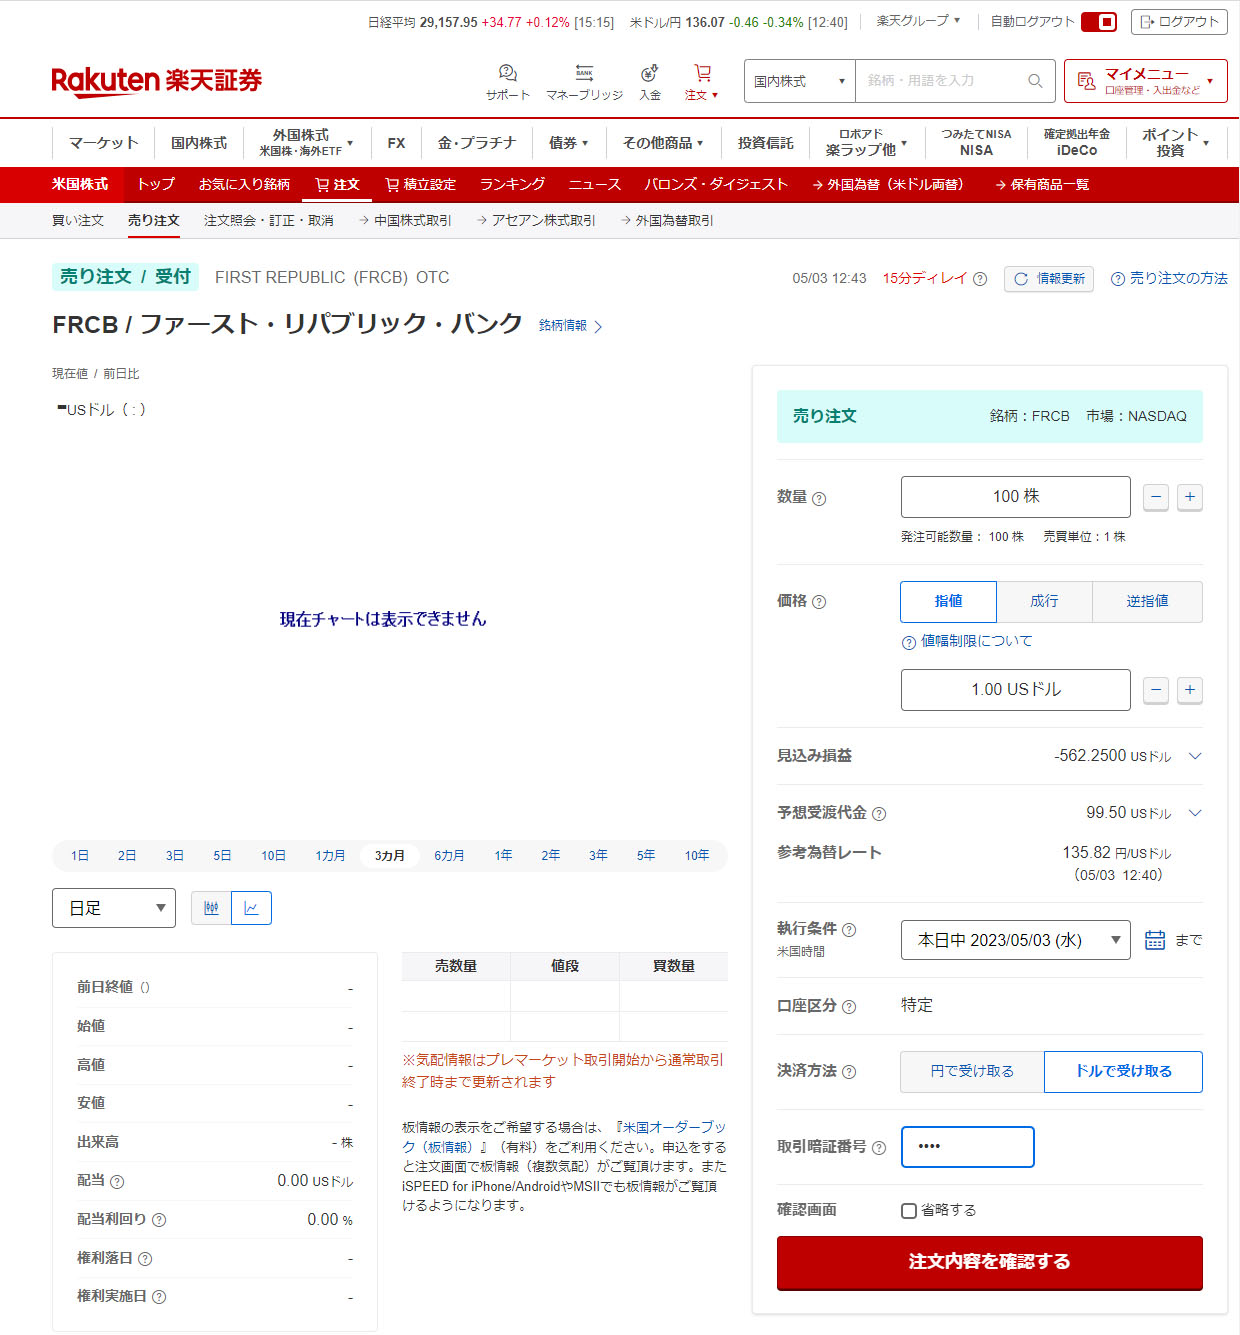Switch to candlestick chart icon
The image size is (1240, 1335).
tap(211, 908)
